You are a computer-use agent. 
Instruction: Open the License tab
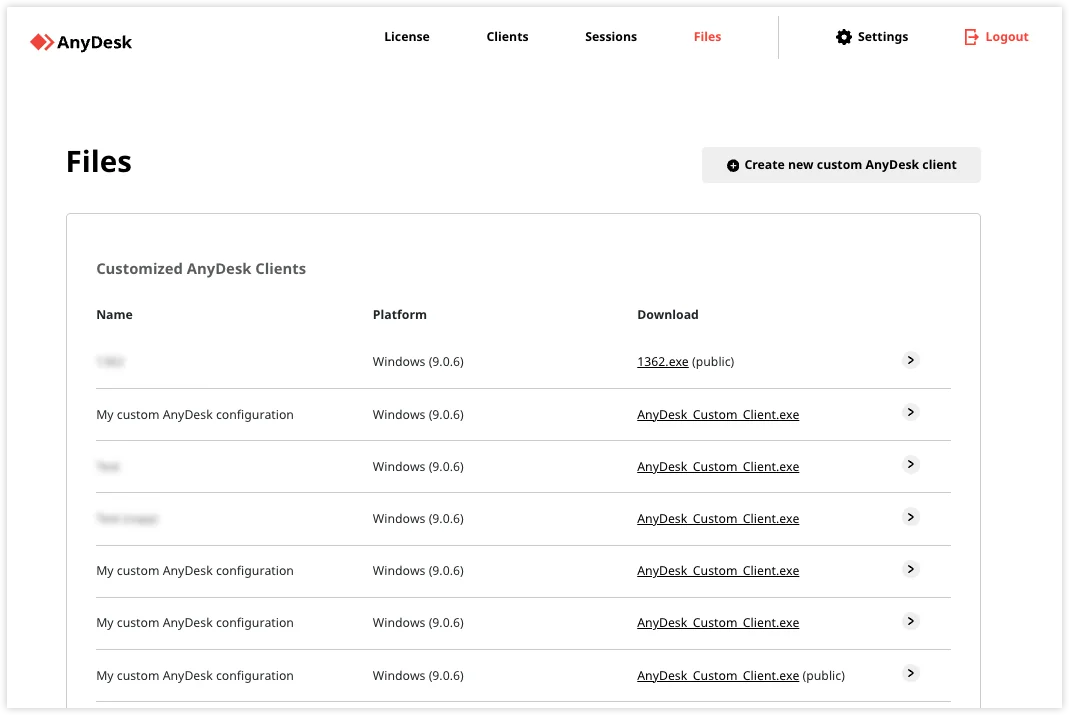[x=406, y=37]
